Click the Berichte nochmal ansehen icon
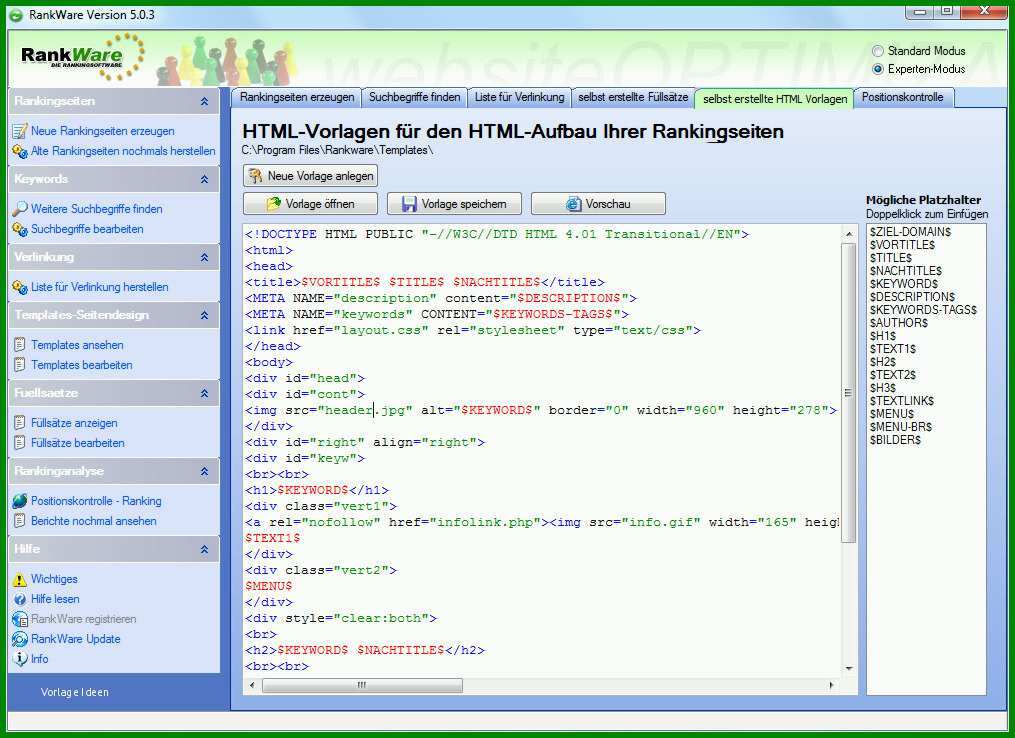The image size is (1015, 738). coord(20,520)
